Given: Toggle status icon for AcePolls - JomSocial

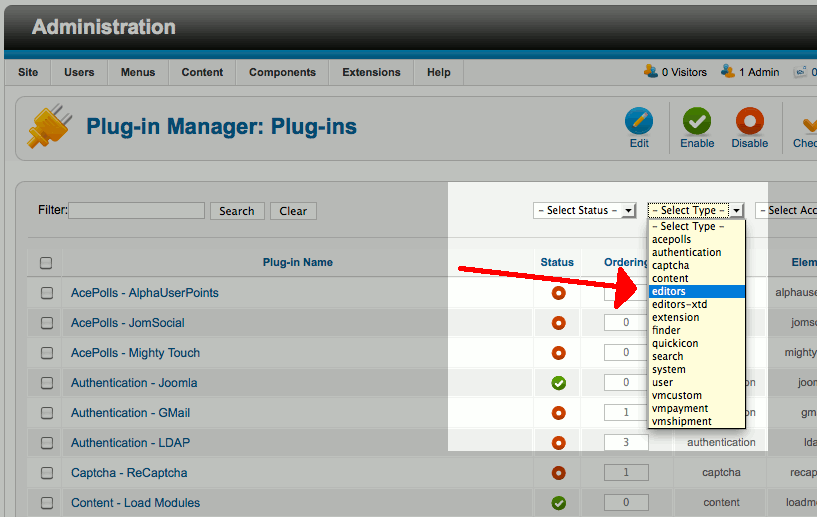Looking at the screenshot, I should 559,323.
